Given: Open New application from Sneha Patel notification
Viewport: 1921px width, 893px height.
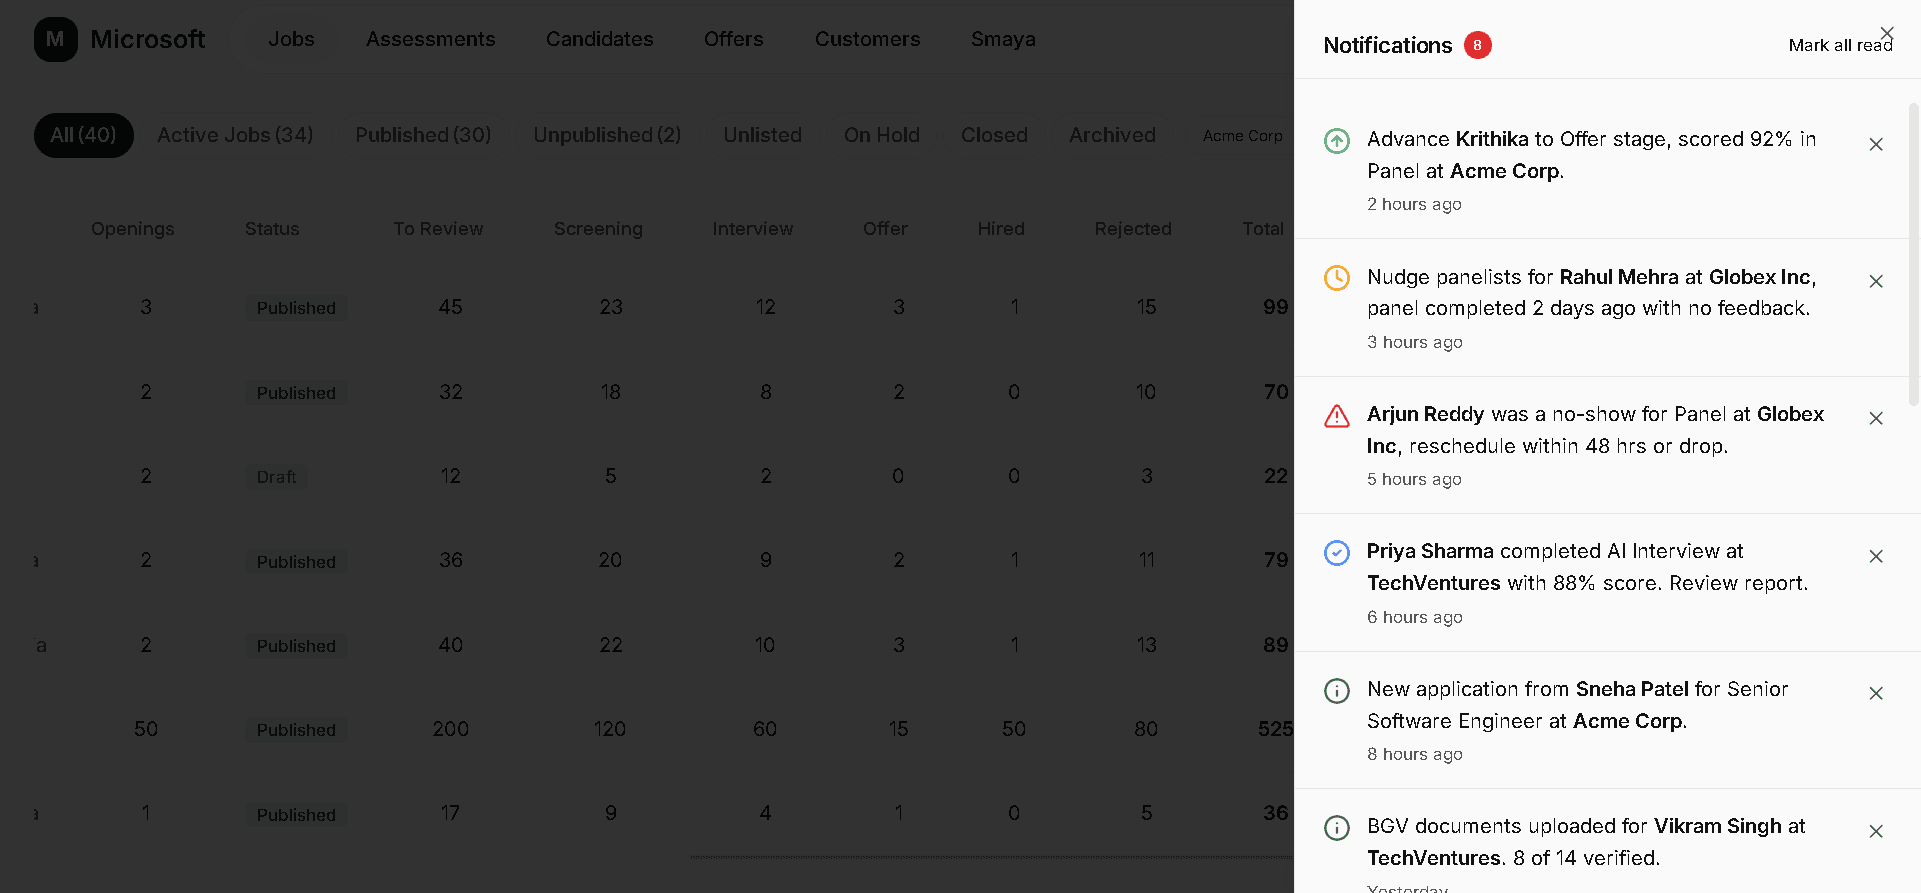Looking at the screenshot, I should click(1577, 705).
